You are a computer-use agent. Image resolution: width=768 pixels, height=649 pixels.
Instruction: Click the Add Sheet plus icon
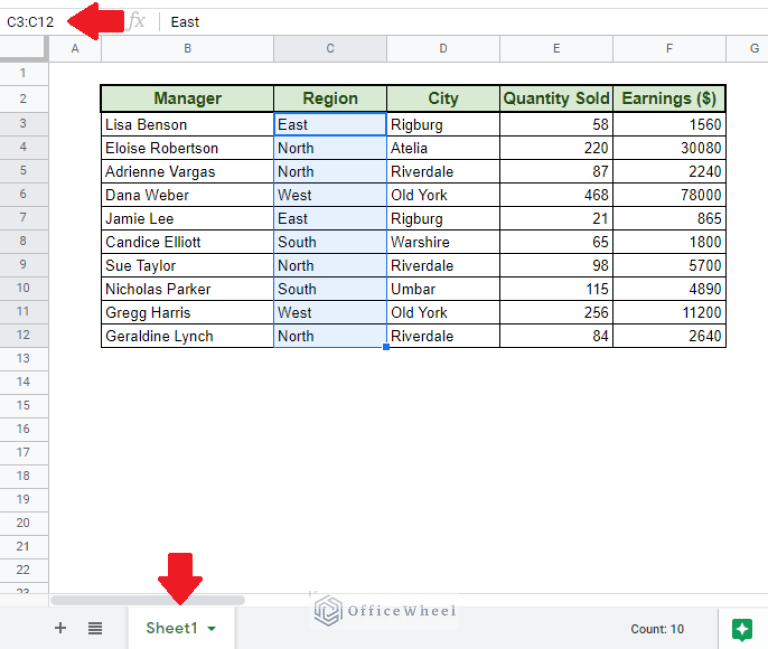coord(60,628)
